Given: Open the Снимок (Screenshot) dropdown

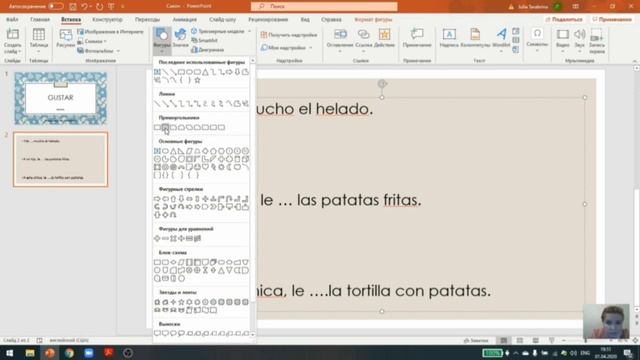Looking at the screenshot, I should coord(92,41).
